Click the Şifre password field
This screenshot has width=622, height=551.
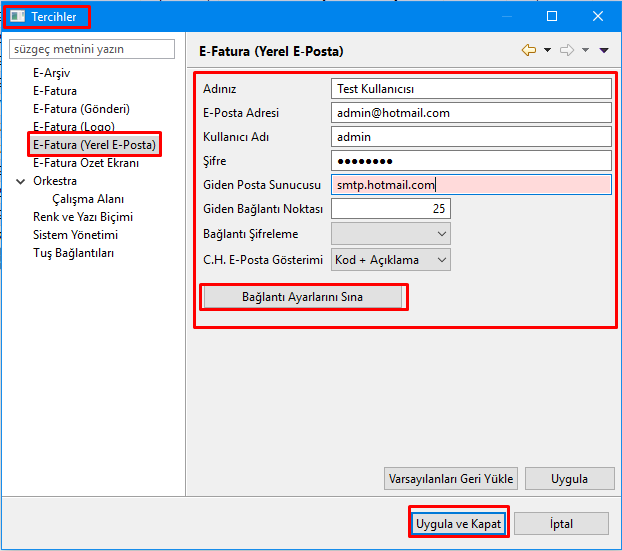click(470, 161)
